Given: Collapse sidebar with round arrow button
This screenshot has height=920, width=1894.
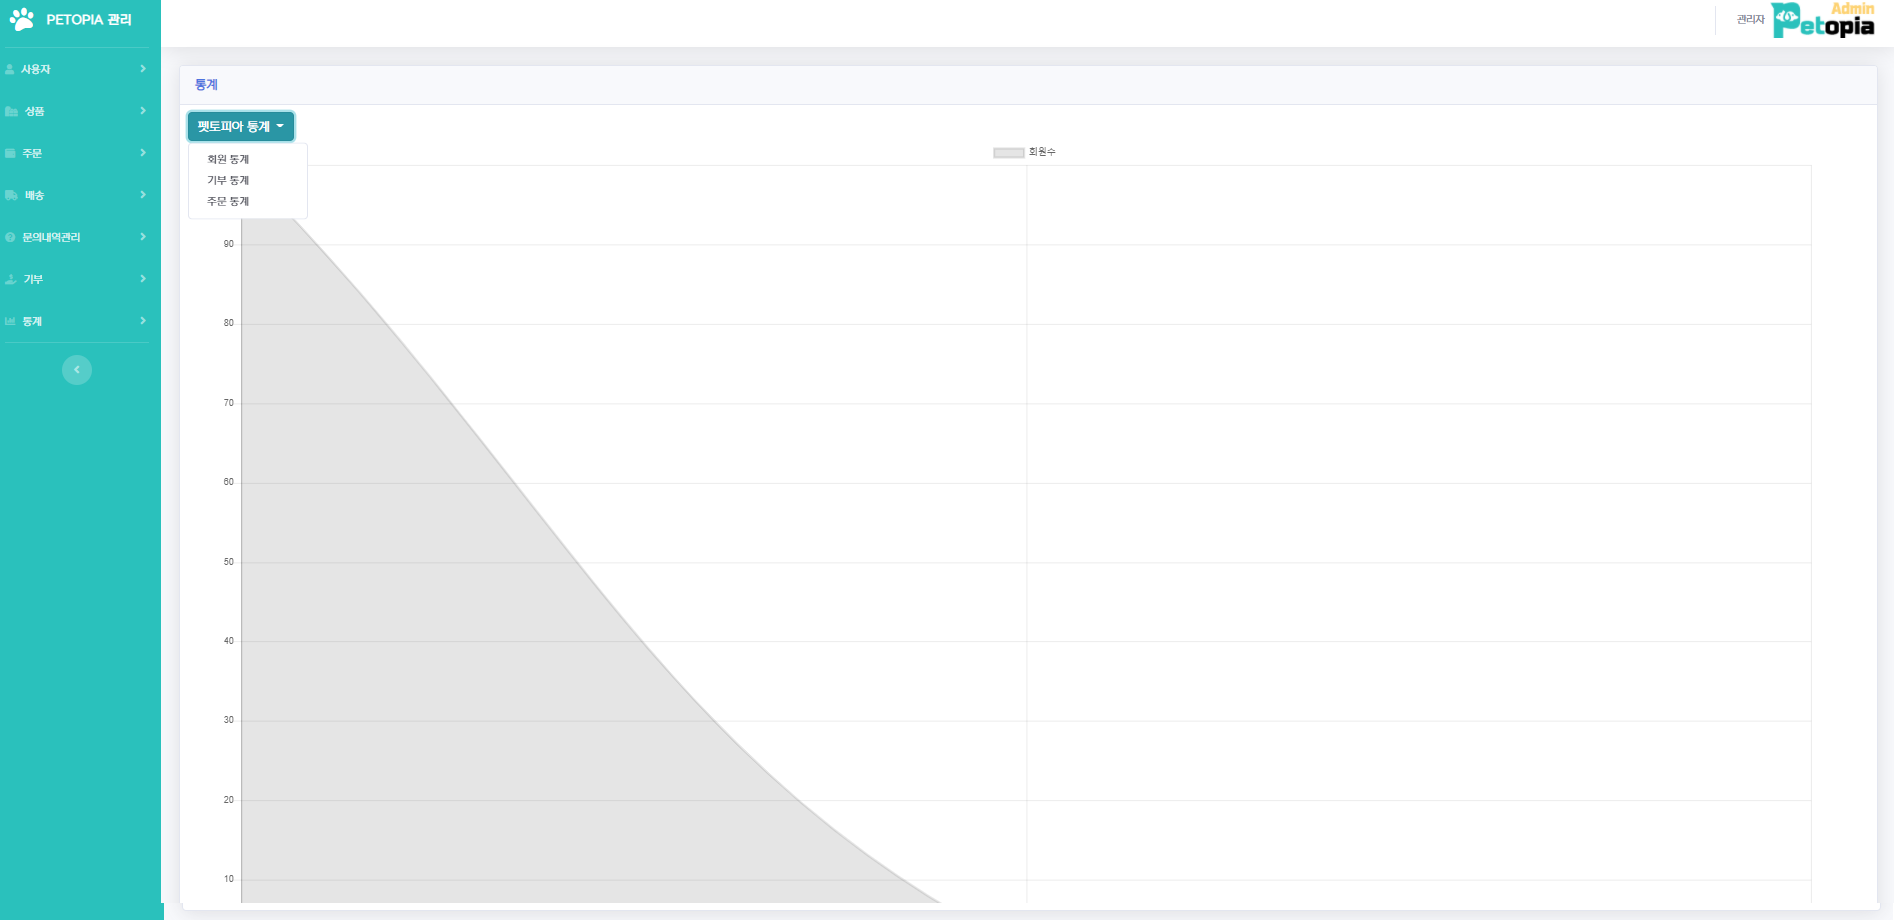Looking at the screenshot, I should point(77,370).
